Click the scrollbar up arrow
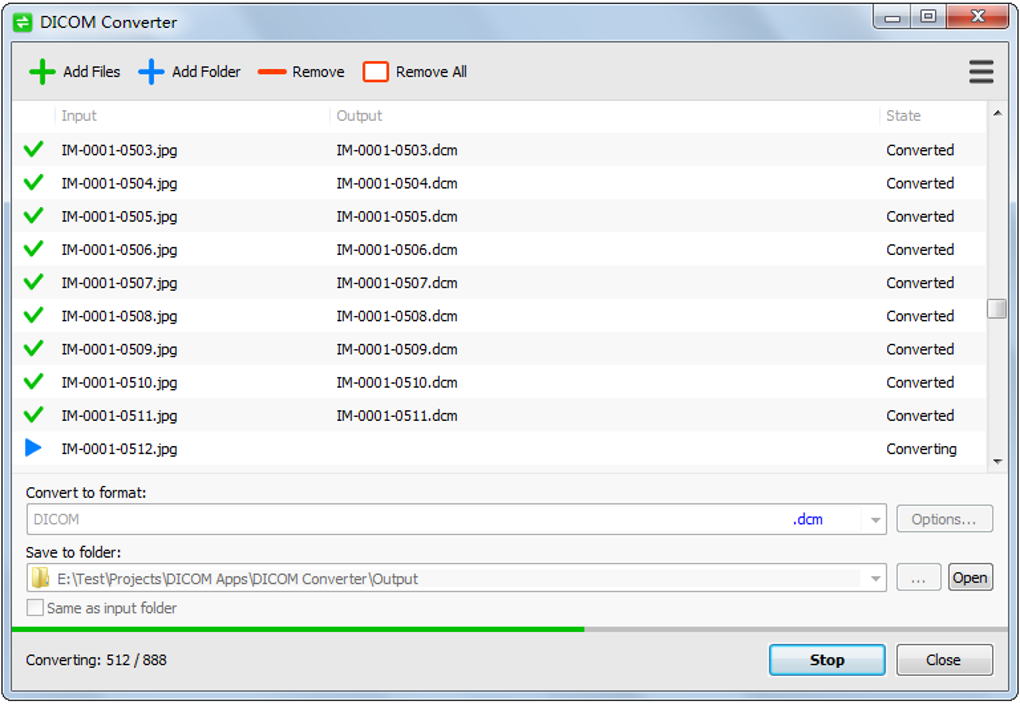Image resolution: width=1020 pixels, height=705 pixels. [x=997, y=114]
